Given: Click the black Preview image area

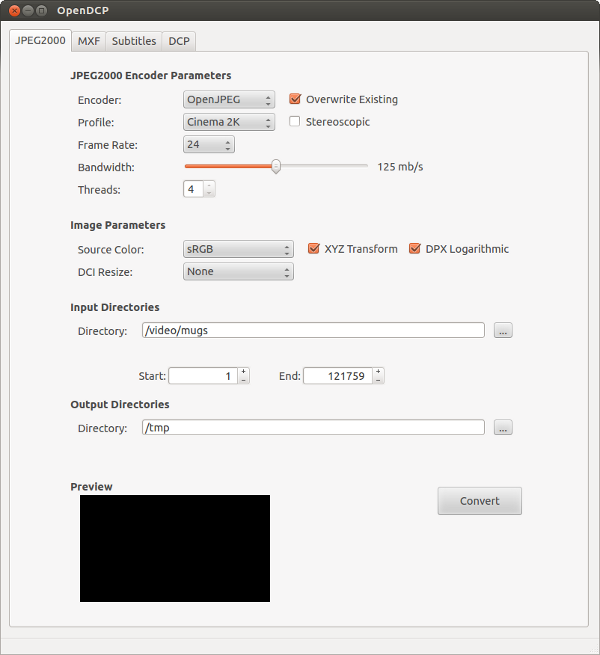Looking at the screenshot, I should coord(175,548).
